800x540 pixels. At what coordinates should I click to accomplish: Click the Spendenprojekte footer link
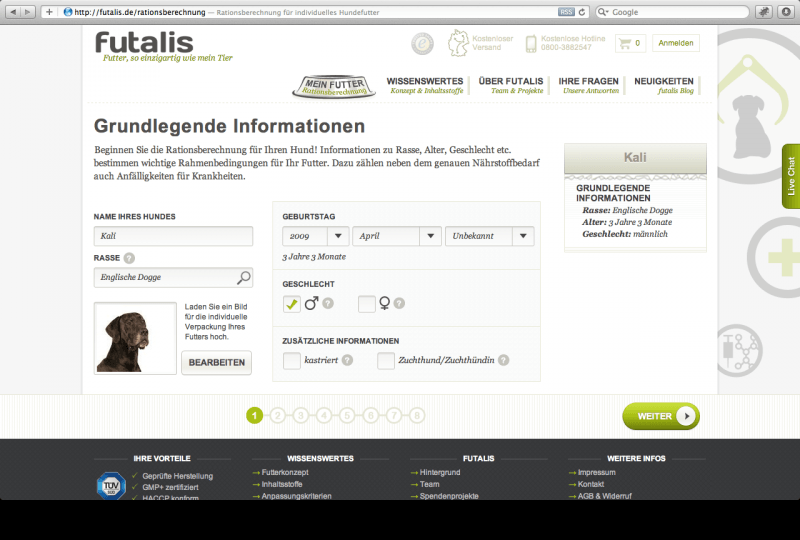click(x=449, y=496)
